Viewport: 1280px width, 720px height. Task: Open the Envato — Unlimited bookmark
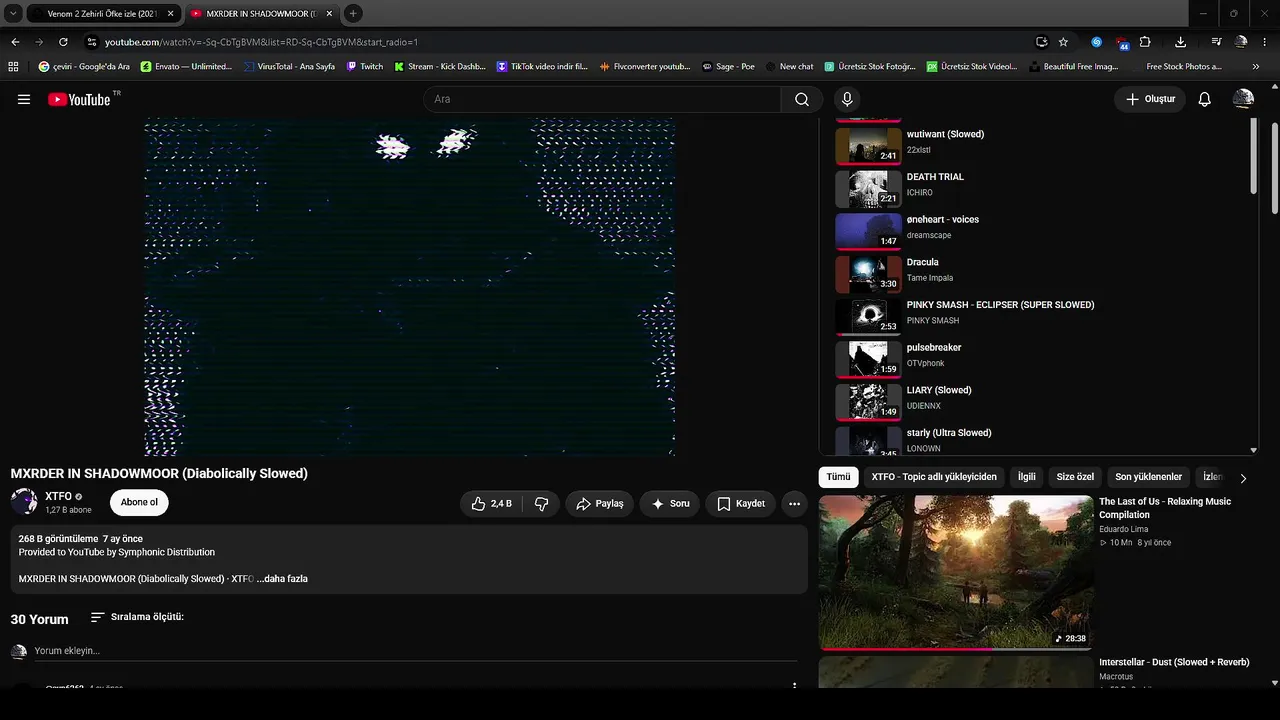tap(186, 66)
